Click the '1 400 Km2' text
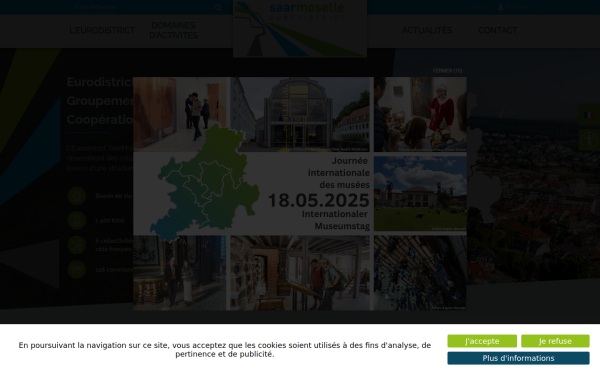This screenshot has width=600, height=375. pyautogui.click(x=110, y=221)
